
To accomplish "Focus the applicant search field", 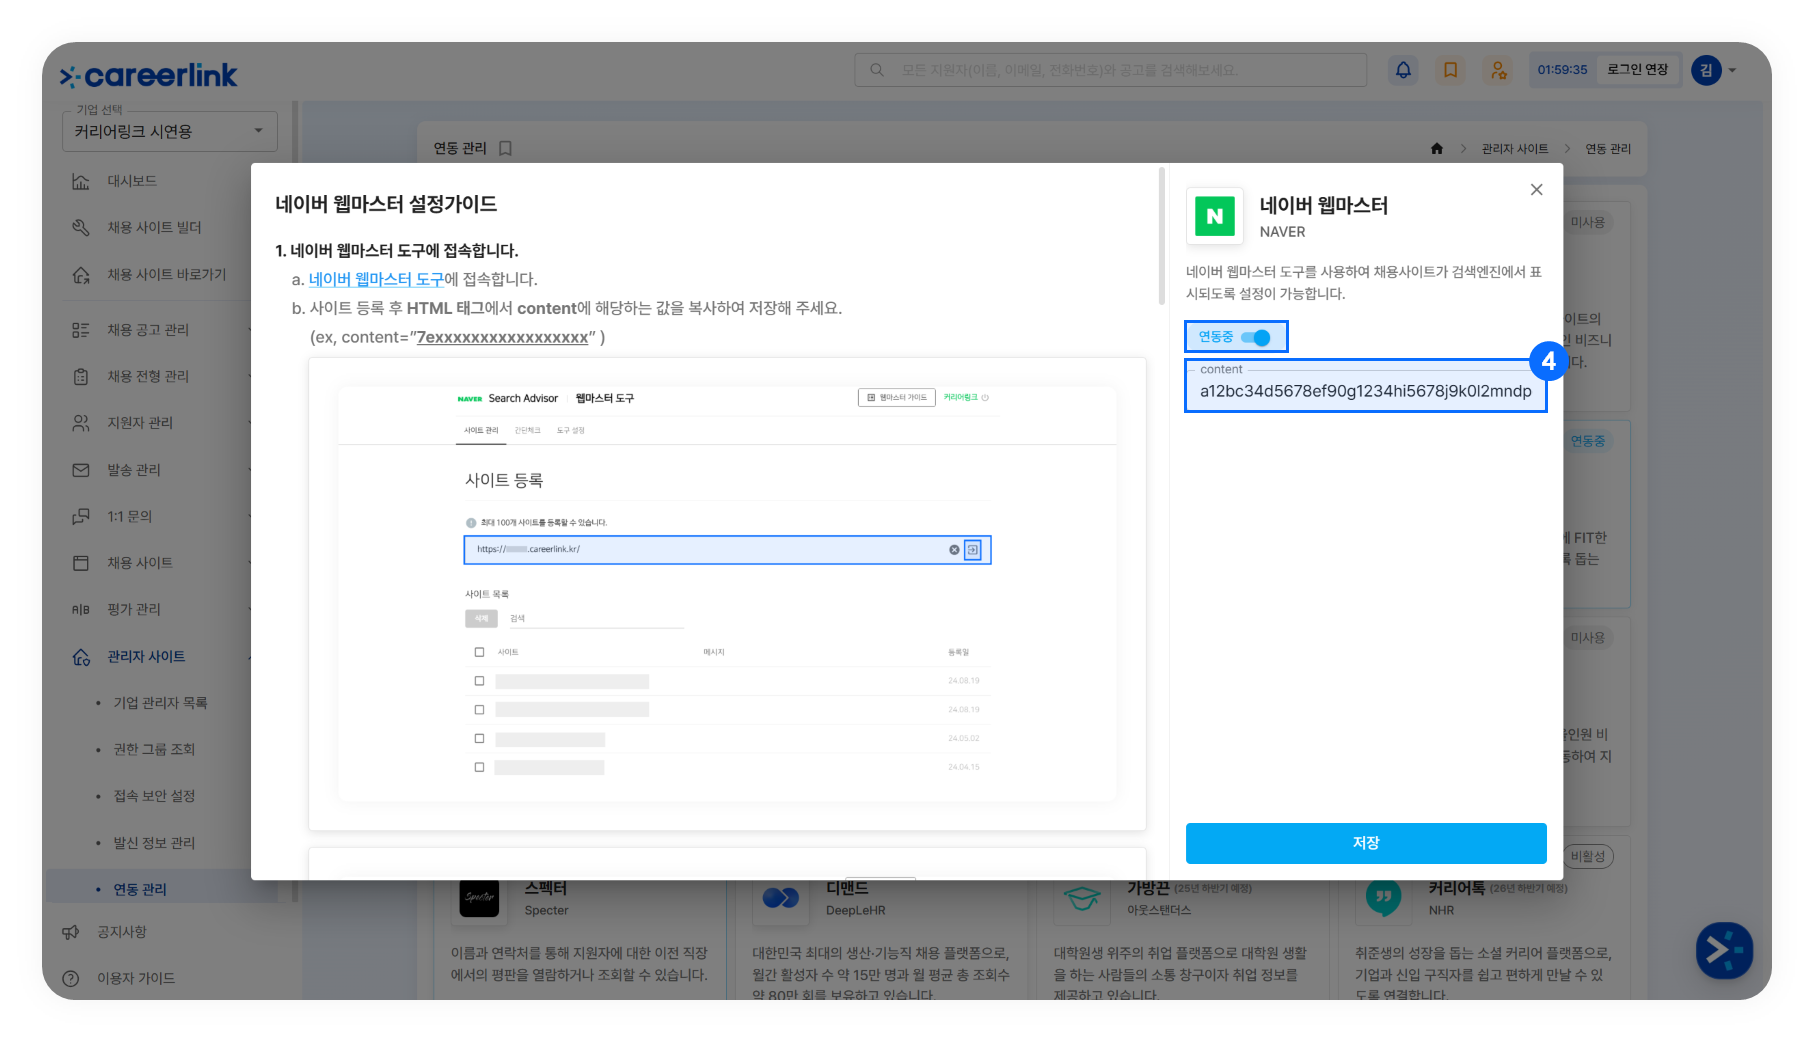I will point(1110,70).
